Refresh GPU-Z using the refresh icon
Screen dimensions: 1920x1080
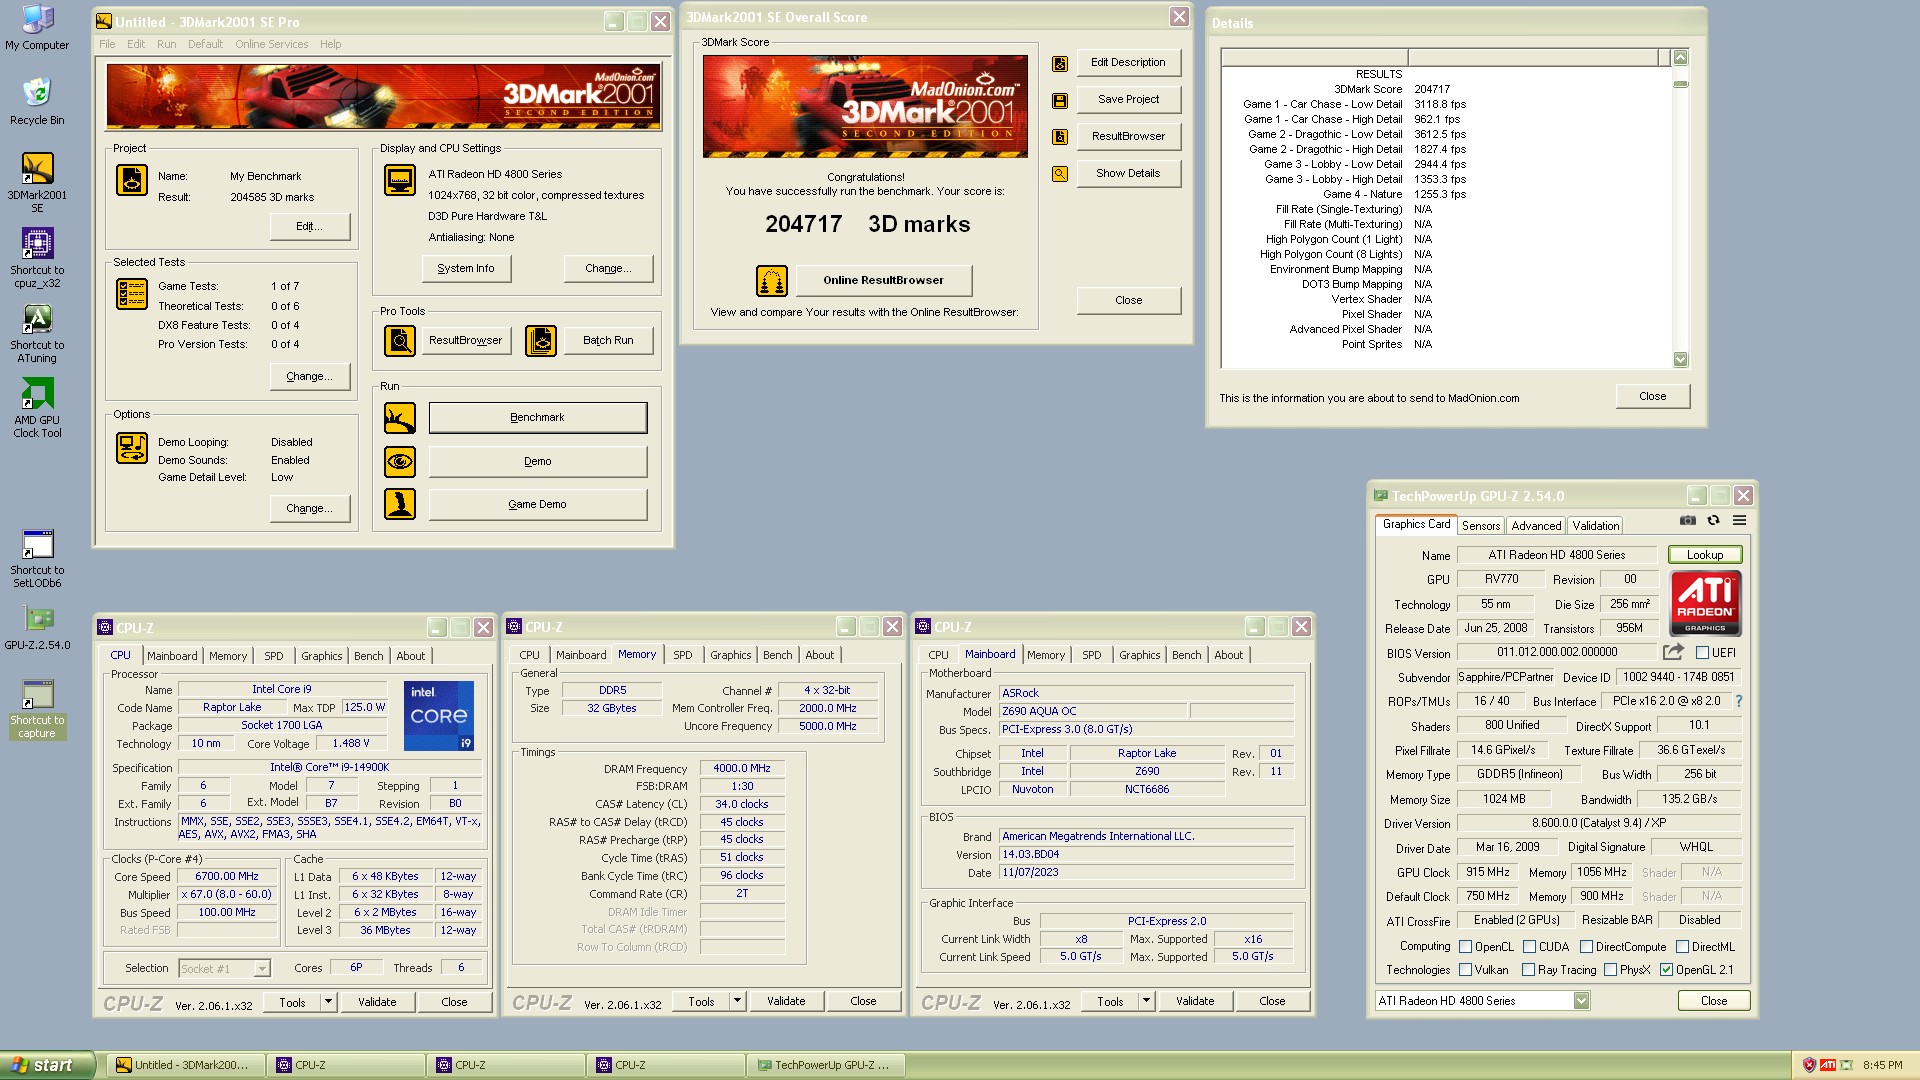pyautogui.click(x=1713, y=520)
